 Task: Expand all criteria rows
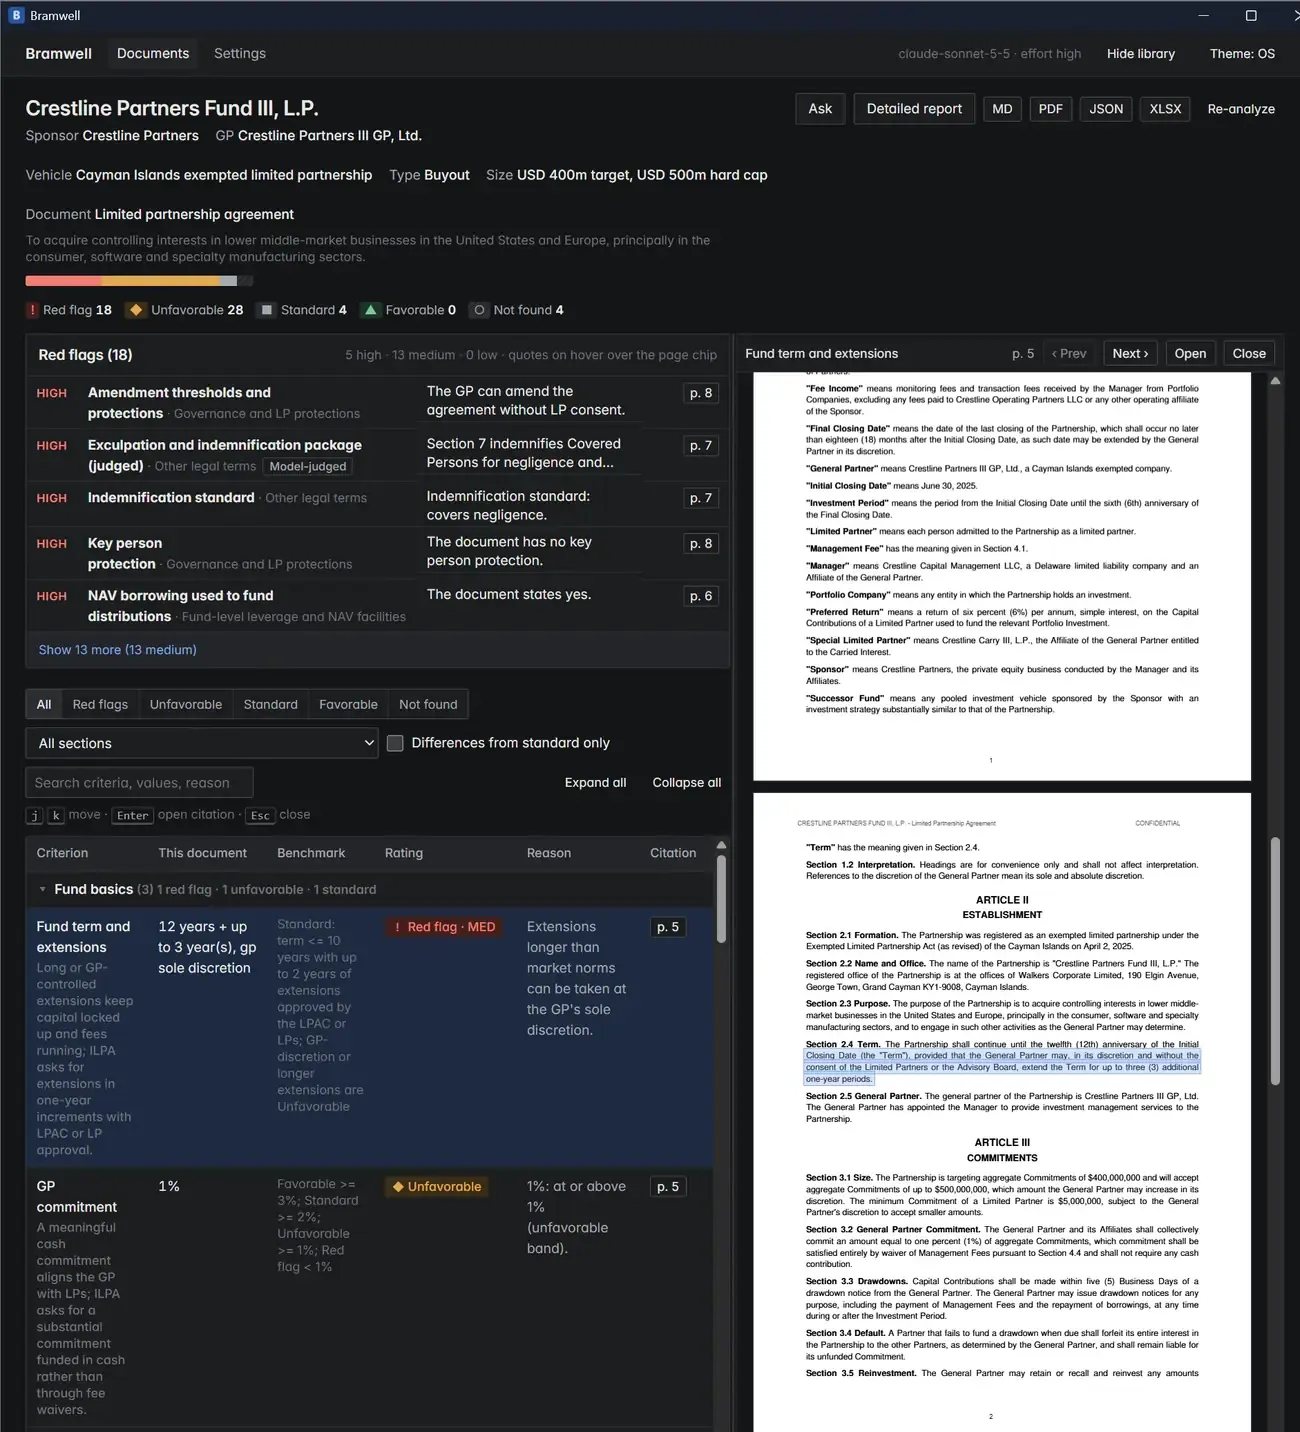coord(595,783)
